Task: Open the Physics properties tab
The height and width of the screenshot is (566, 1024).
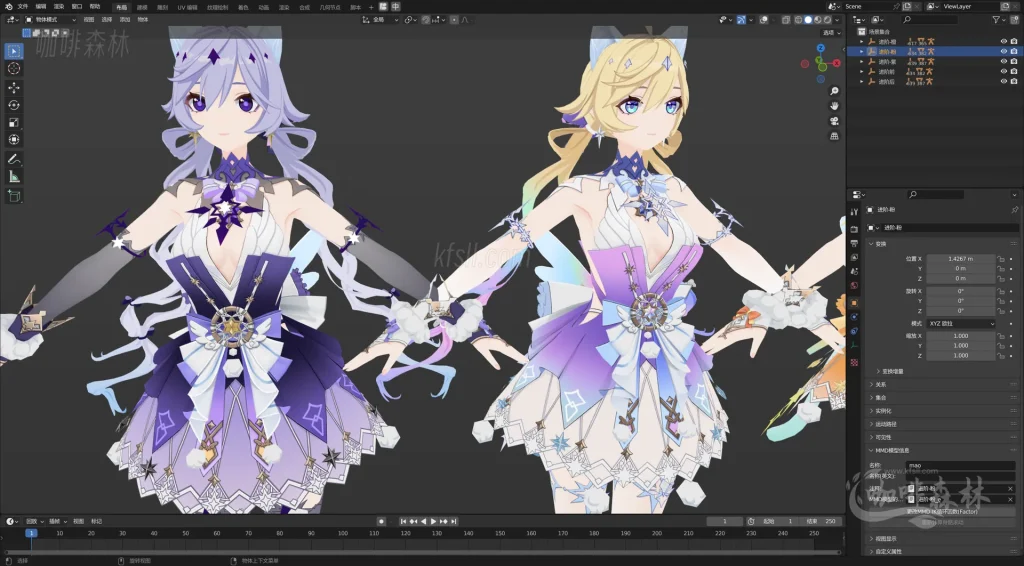Action: [854, 317]
